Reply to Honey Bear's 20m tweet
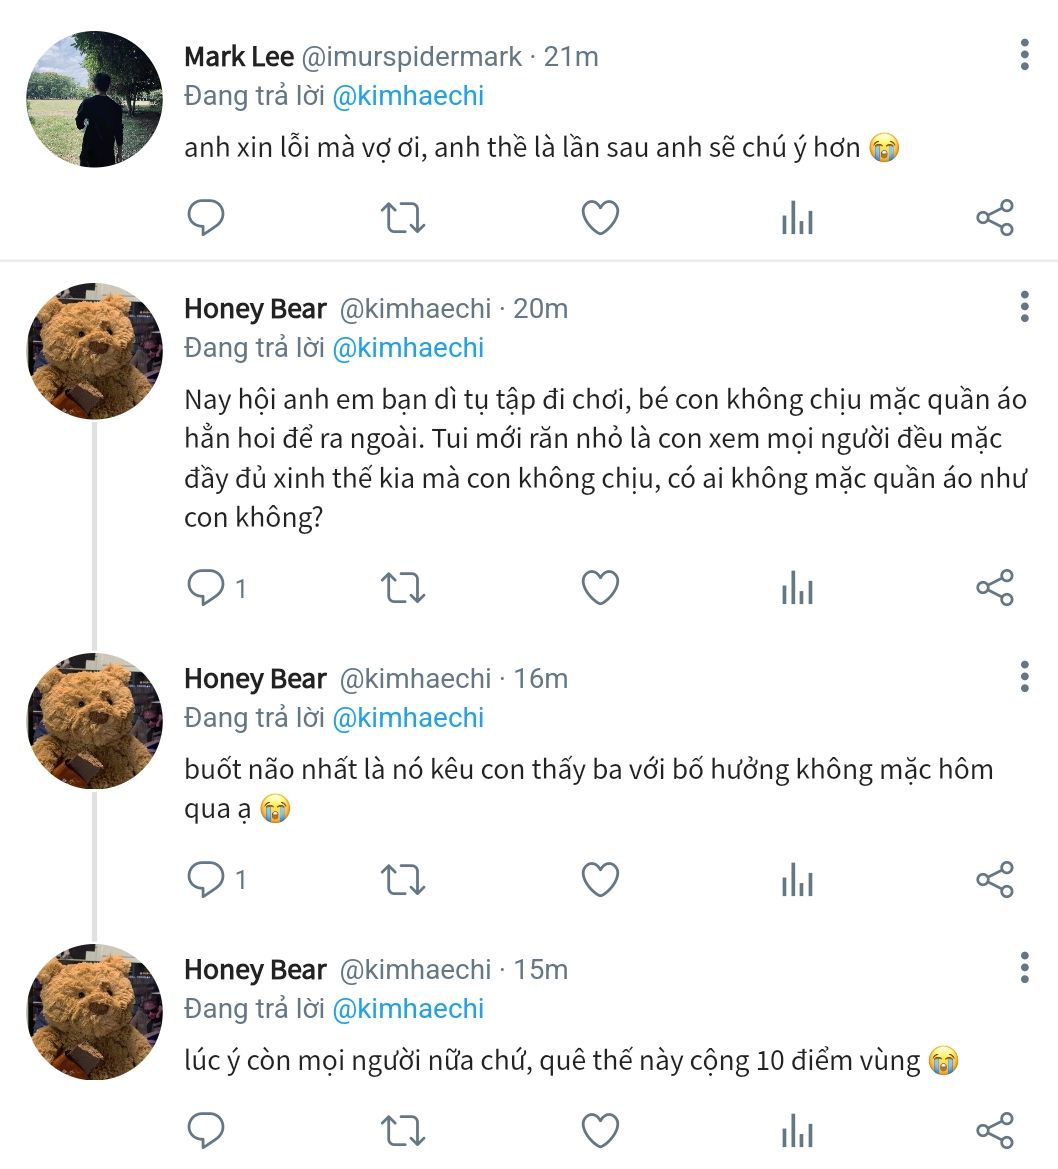The height and width of the screenshot is (1169, 1058). coord(206,588)
